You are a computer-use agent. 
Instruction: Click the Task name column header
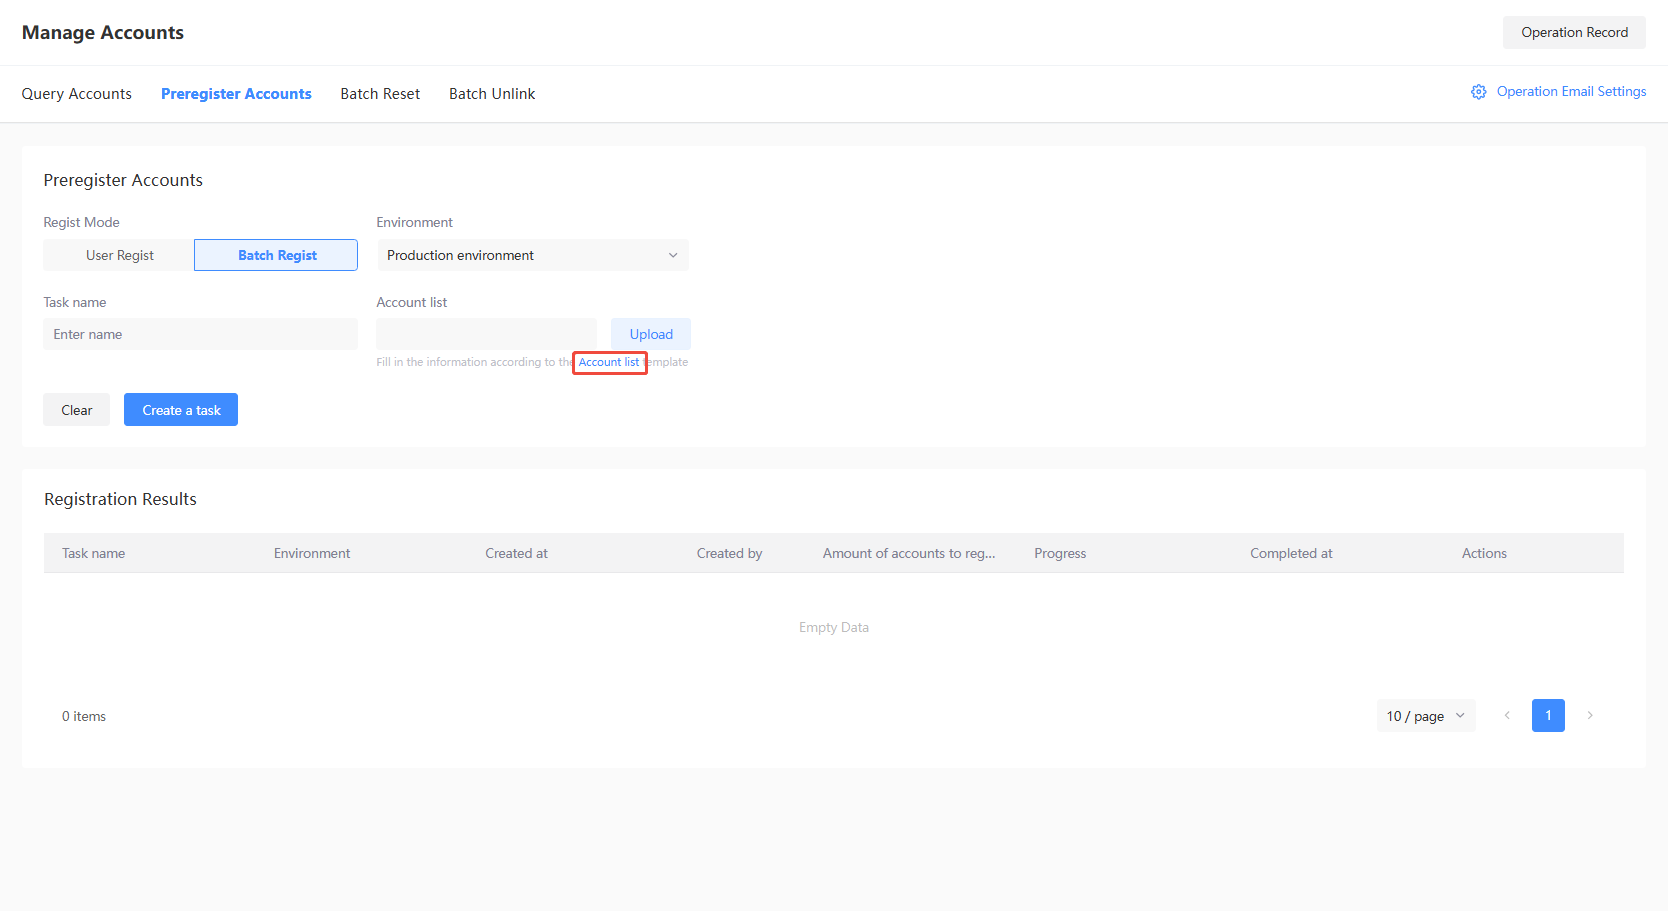click(94, 553)
